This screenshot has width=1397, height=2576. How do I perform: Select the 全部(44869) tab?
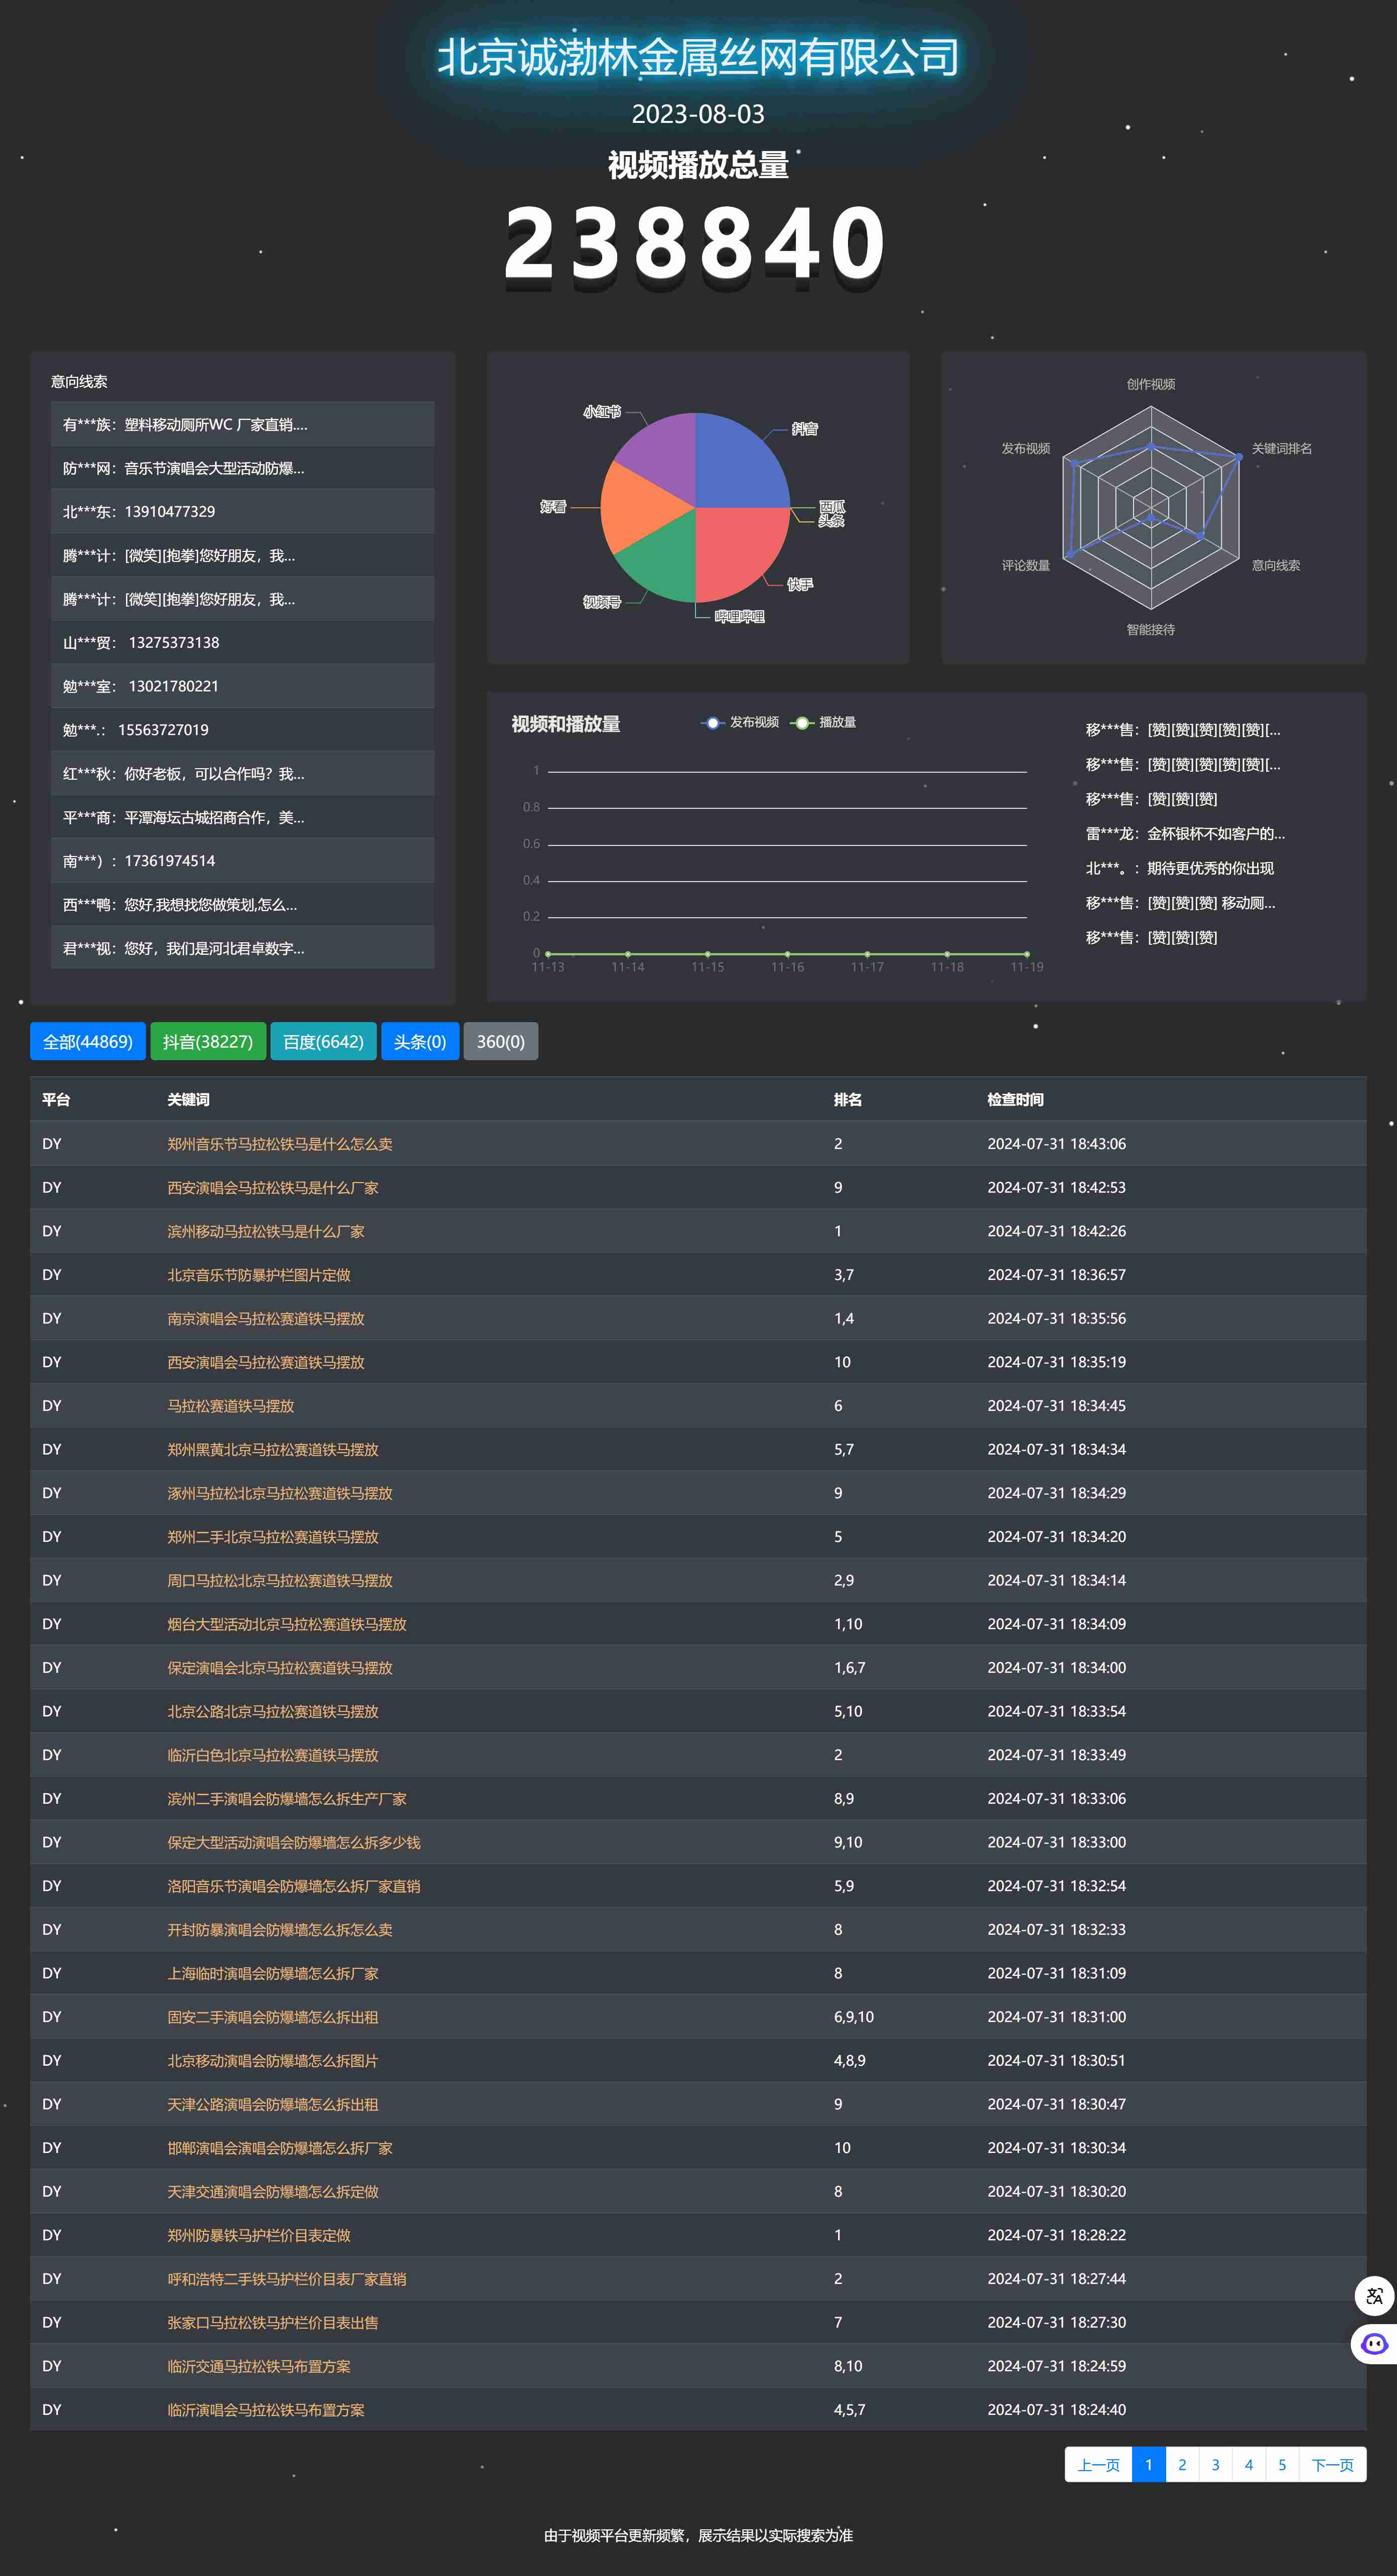pyautogui.click(x=88, y=1041)
